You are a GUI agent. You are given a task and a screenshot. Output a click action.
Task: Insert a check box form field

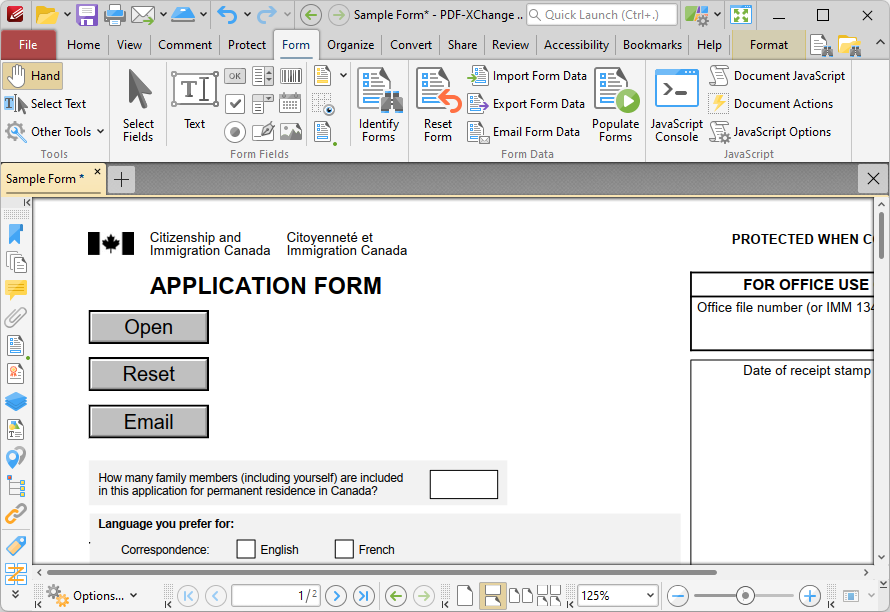click(235, 104)
